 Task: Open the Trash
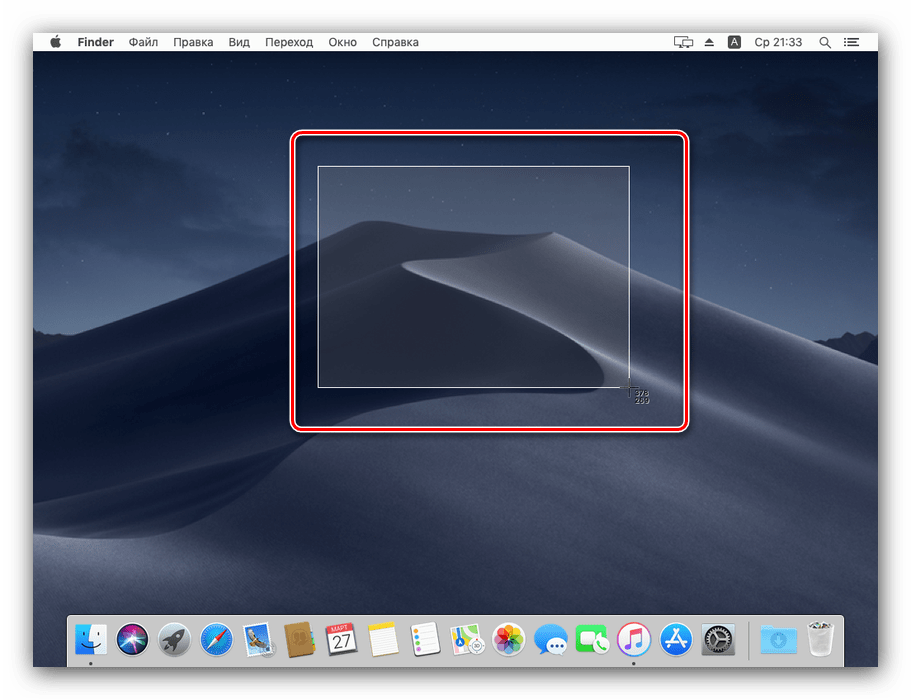click(x=820, y=640)
